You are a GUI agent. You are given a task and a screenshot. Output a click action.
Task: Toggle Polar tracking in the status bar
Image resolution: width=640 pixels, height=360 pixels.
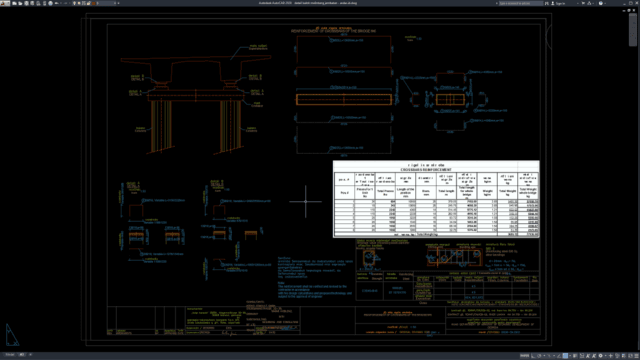[x=539, y=356]
